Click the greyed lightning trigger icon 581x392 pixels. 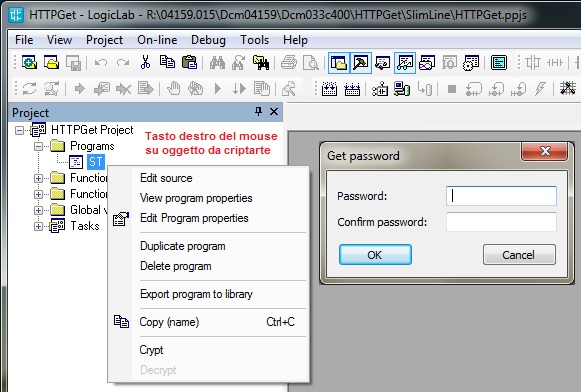coord(540,89)
